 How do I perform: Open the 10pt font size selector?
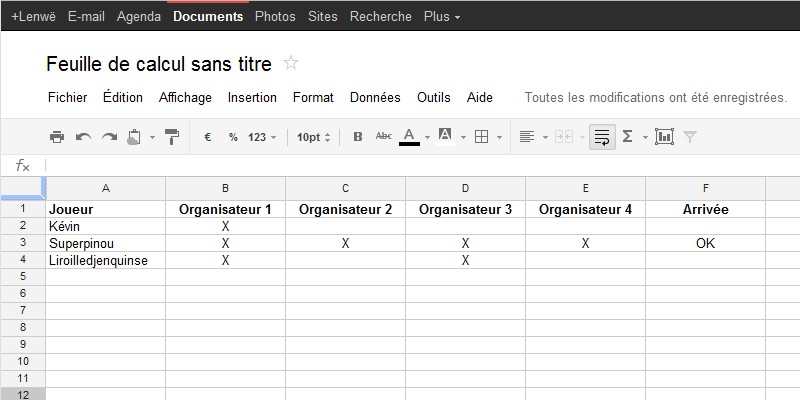pyautogui.click(x=313, y=137)
